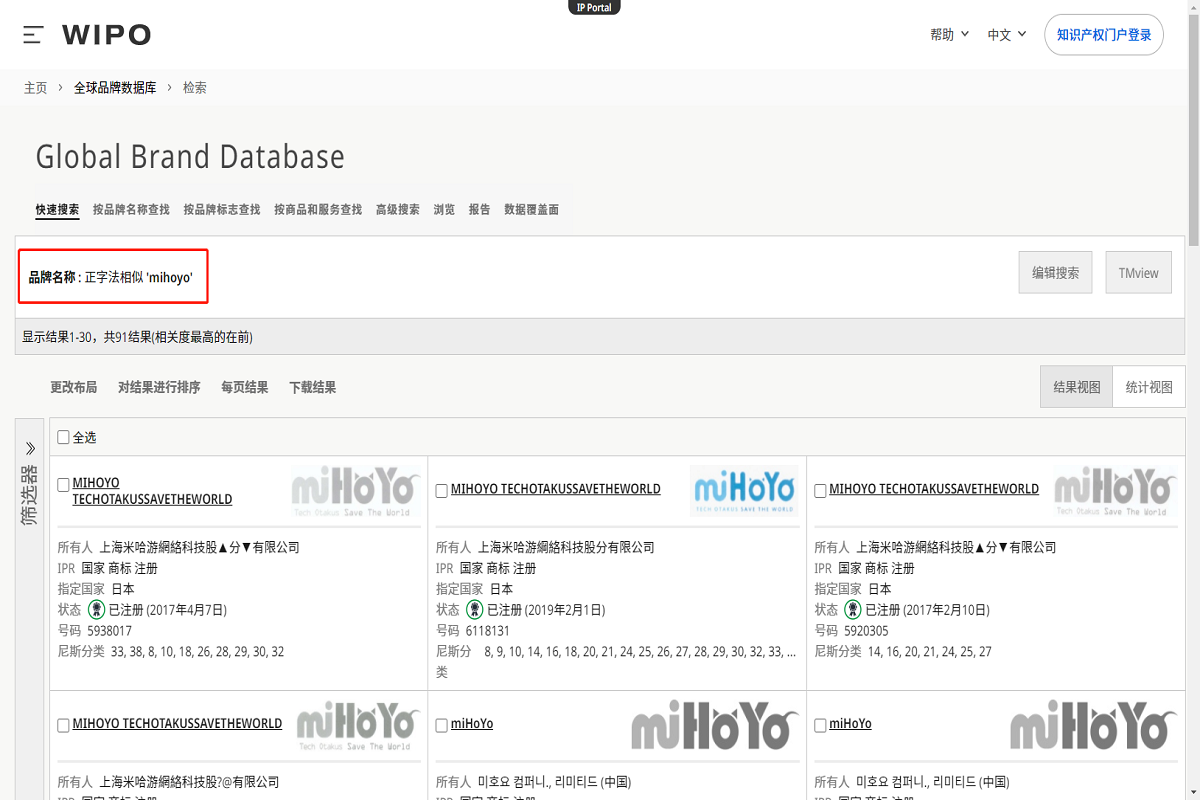
Task: Select the 统计视图 statistics view
Action: pyautogui.click(x=1149, y=387)
